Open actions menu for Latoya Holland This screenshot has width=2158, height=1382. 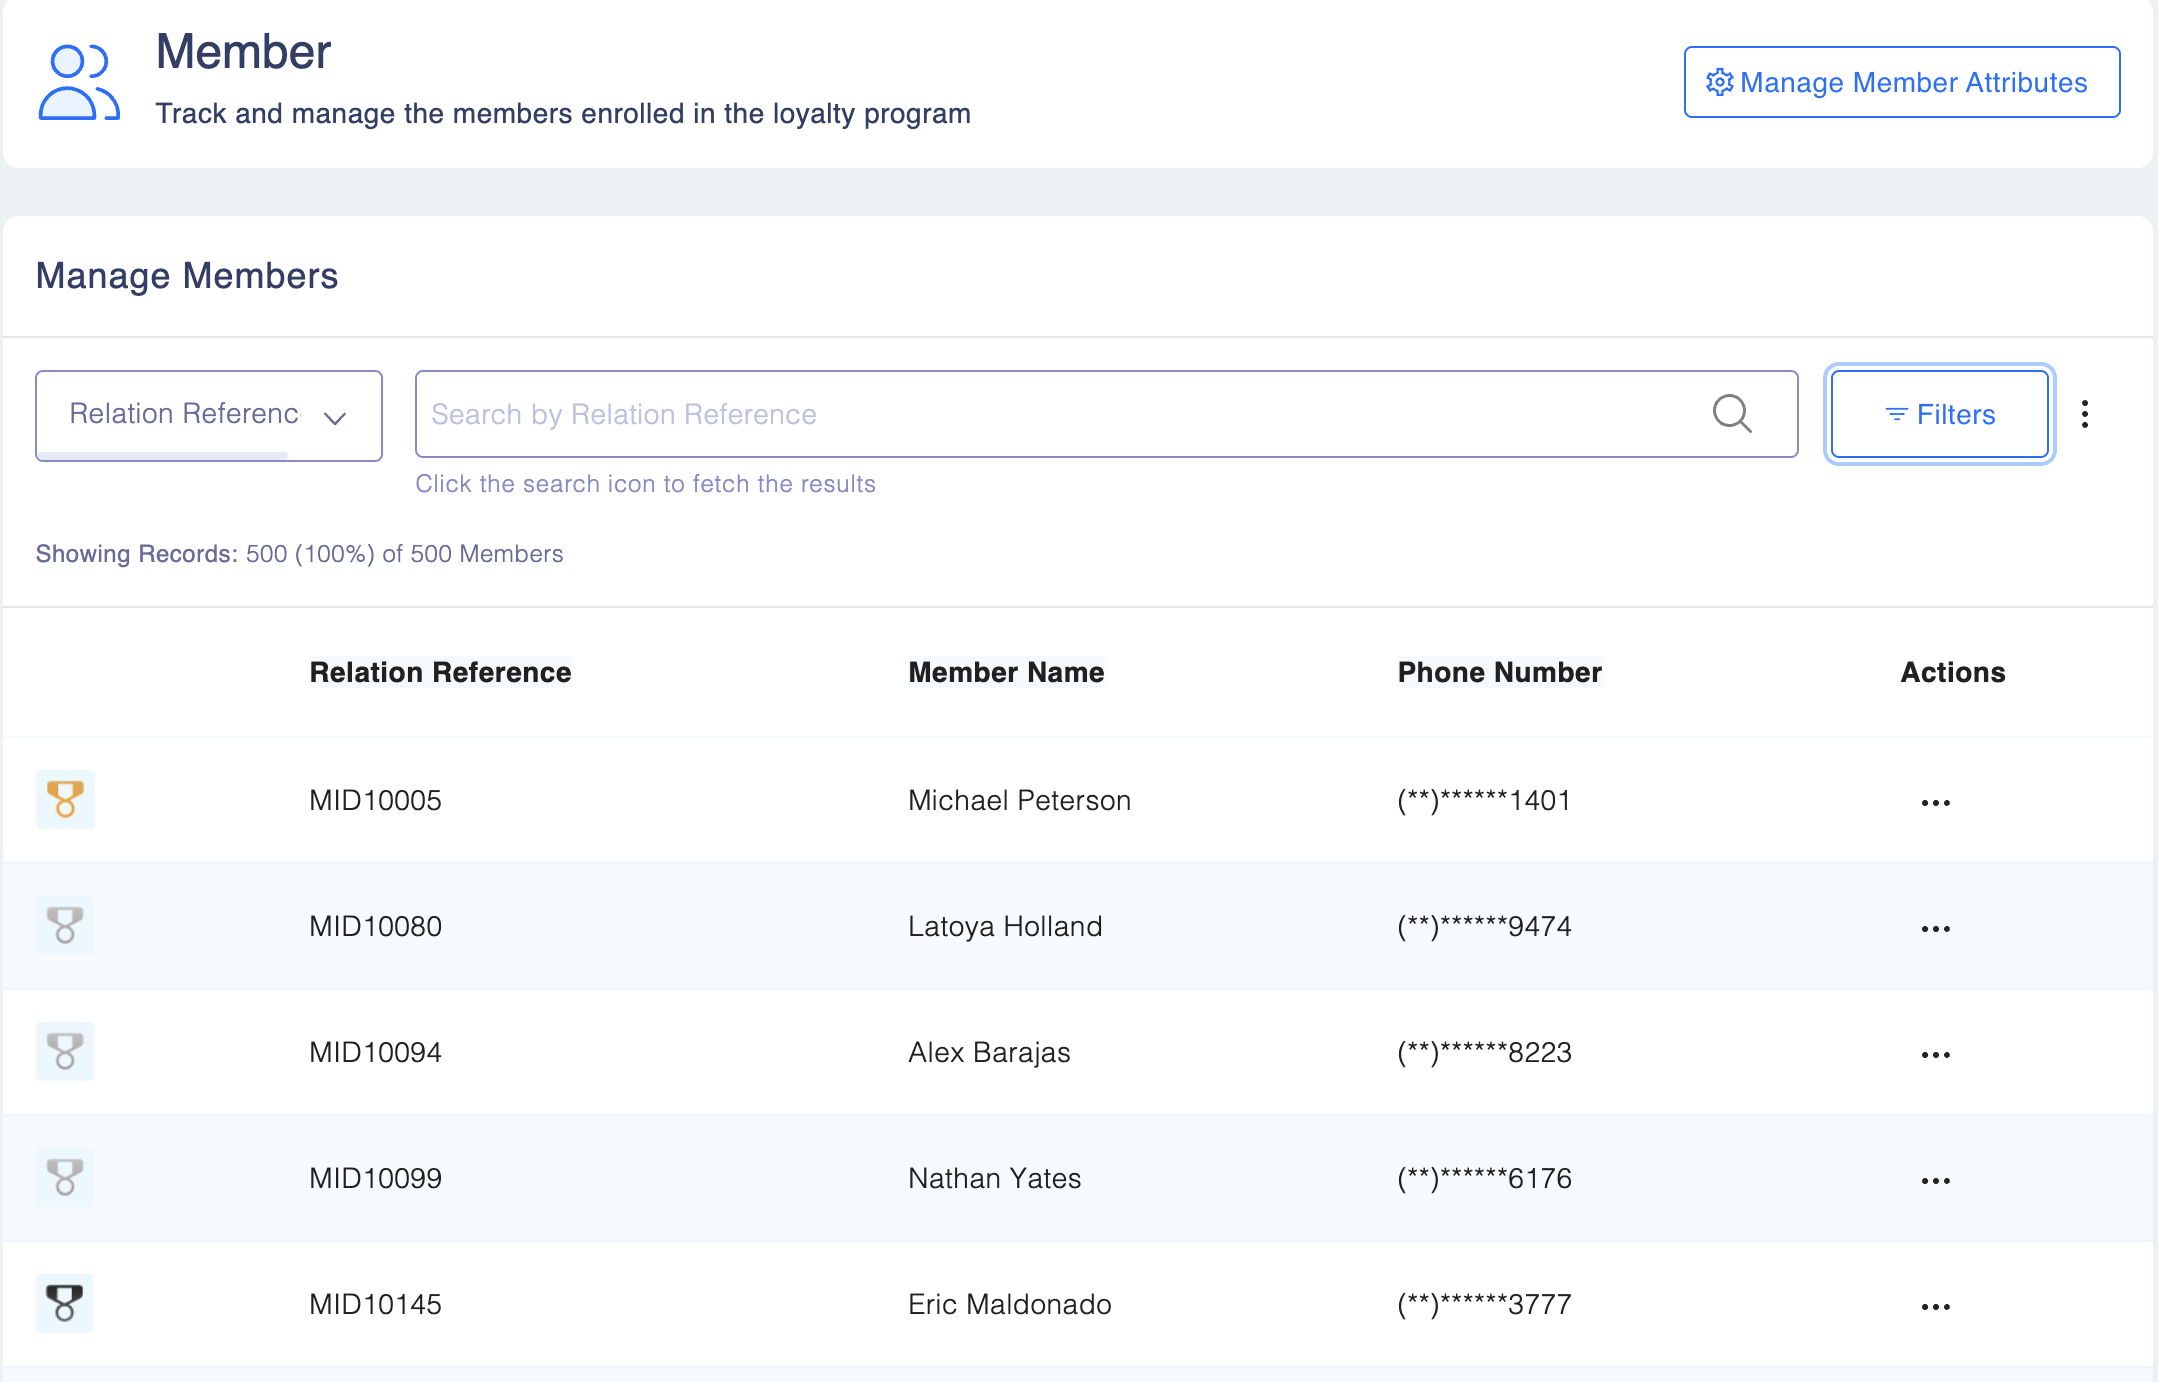(1935, 929)
